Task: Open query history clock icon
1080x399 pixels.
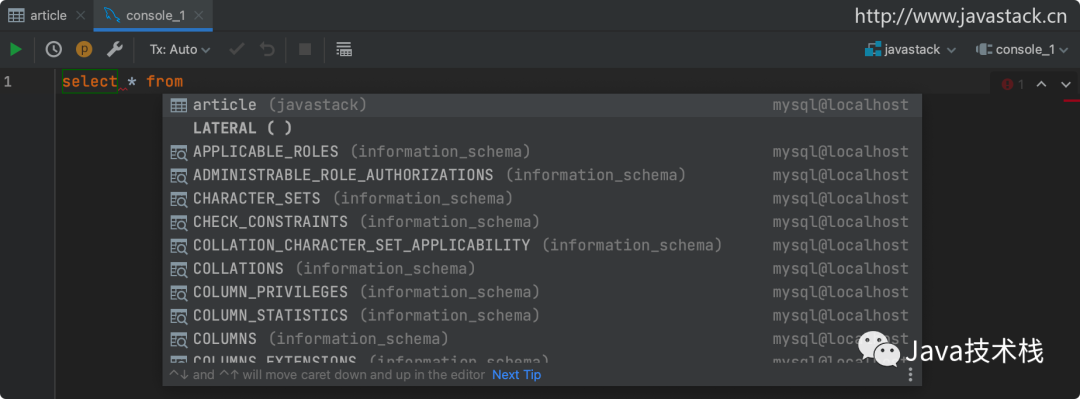Action: 54,49
